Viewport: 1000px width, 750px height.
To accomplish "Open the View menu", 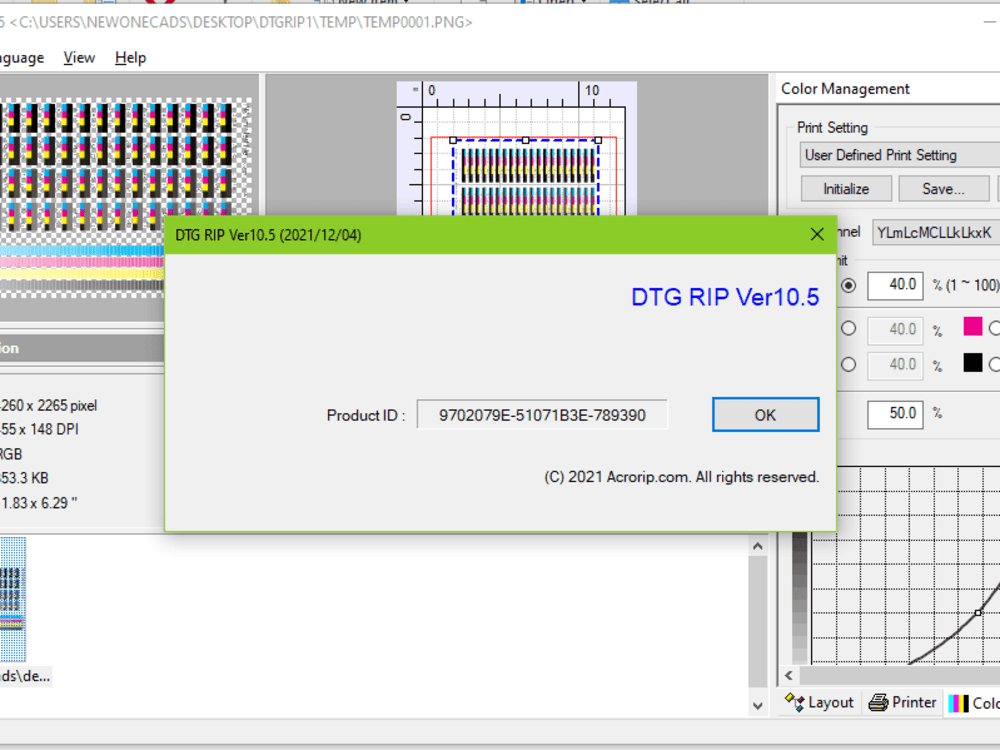I will coord(78,57).
